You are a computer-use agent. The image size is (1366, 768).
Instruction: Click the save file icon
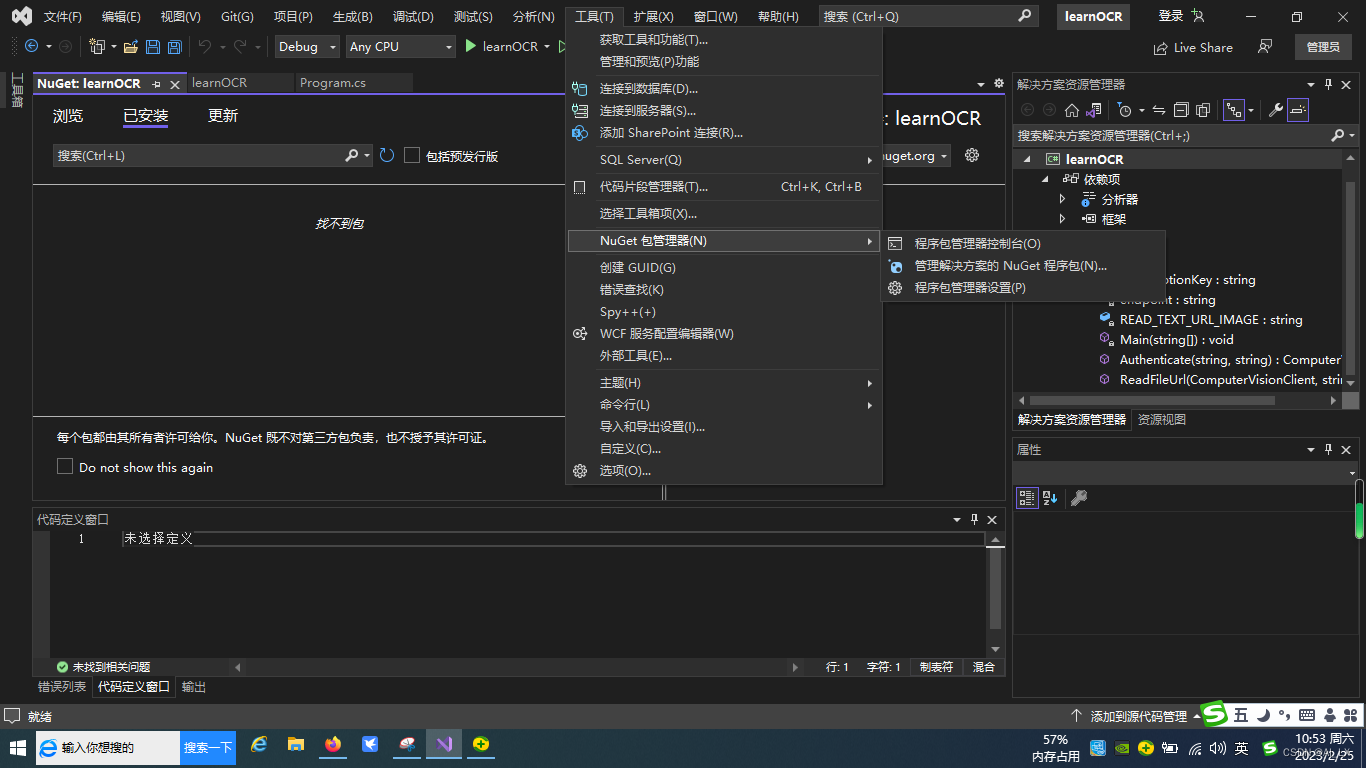153,46
